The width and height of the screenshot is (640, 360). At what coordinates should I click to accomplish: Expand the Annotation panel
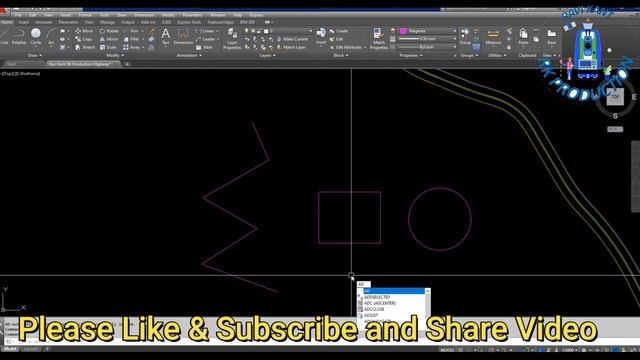189,55
